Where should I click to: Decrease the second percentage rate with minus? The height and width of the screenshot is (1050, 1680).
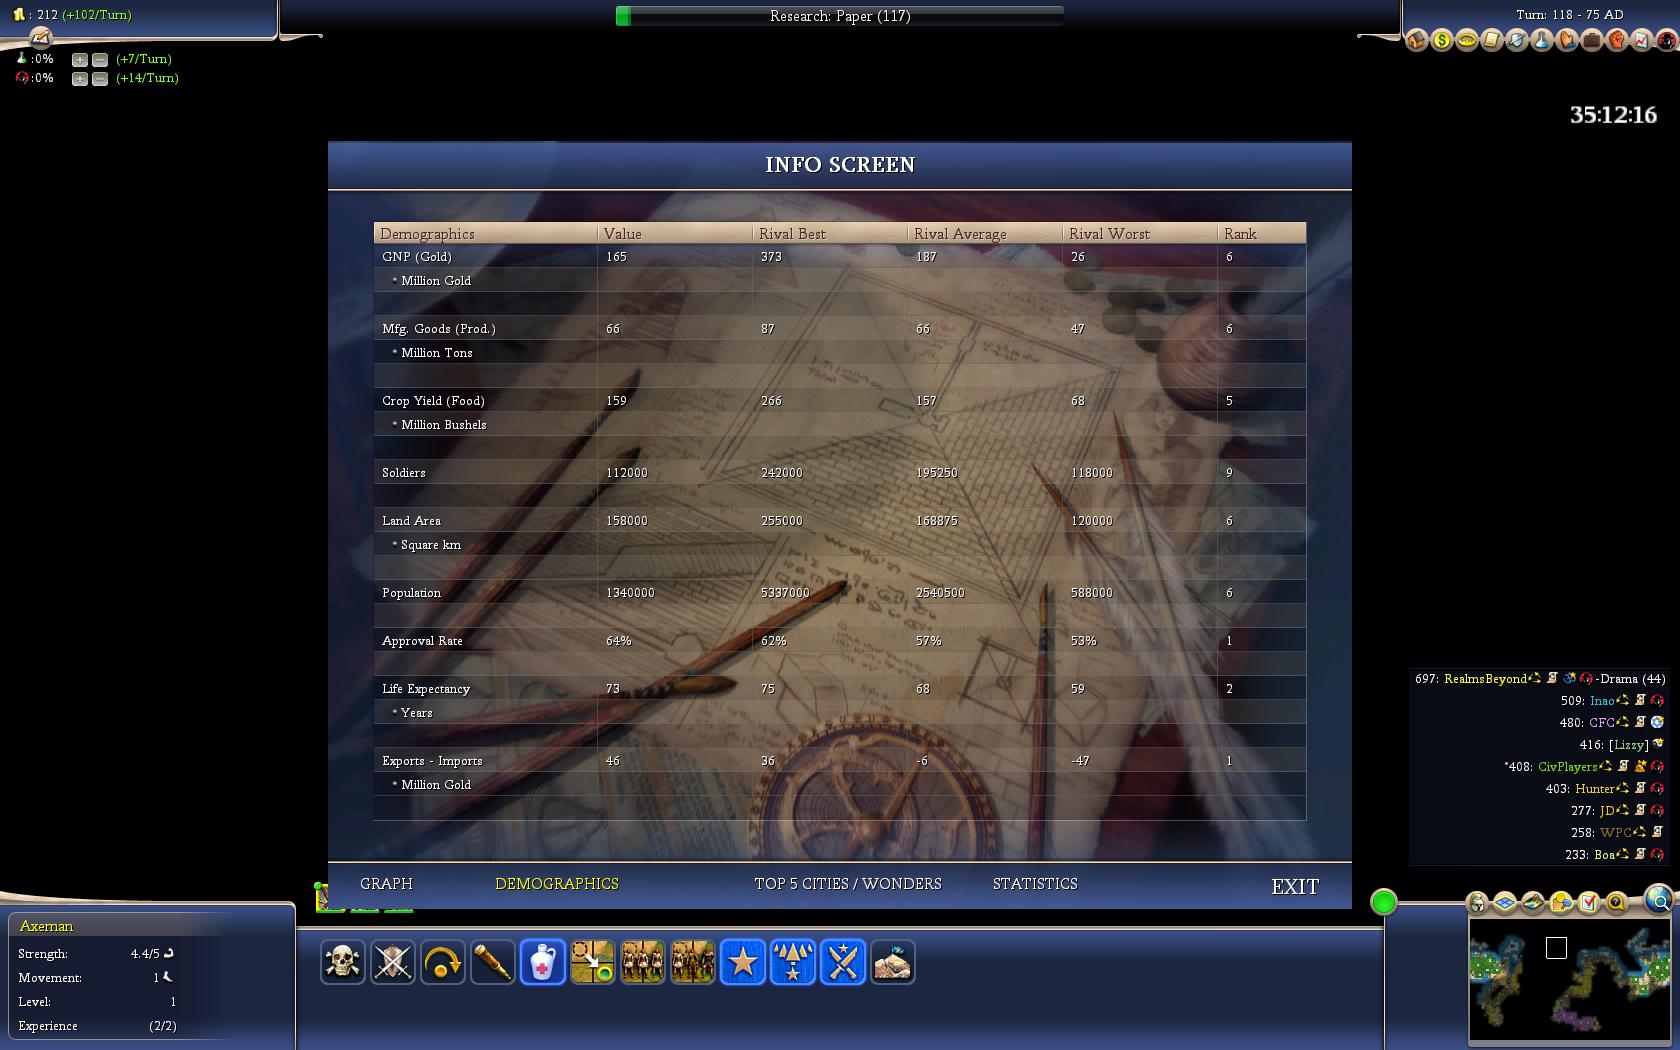click(100, 79)
